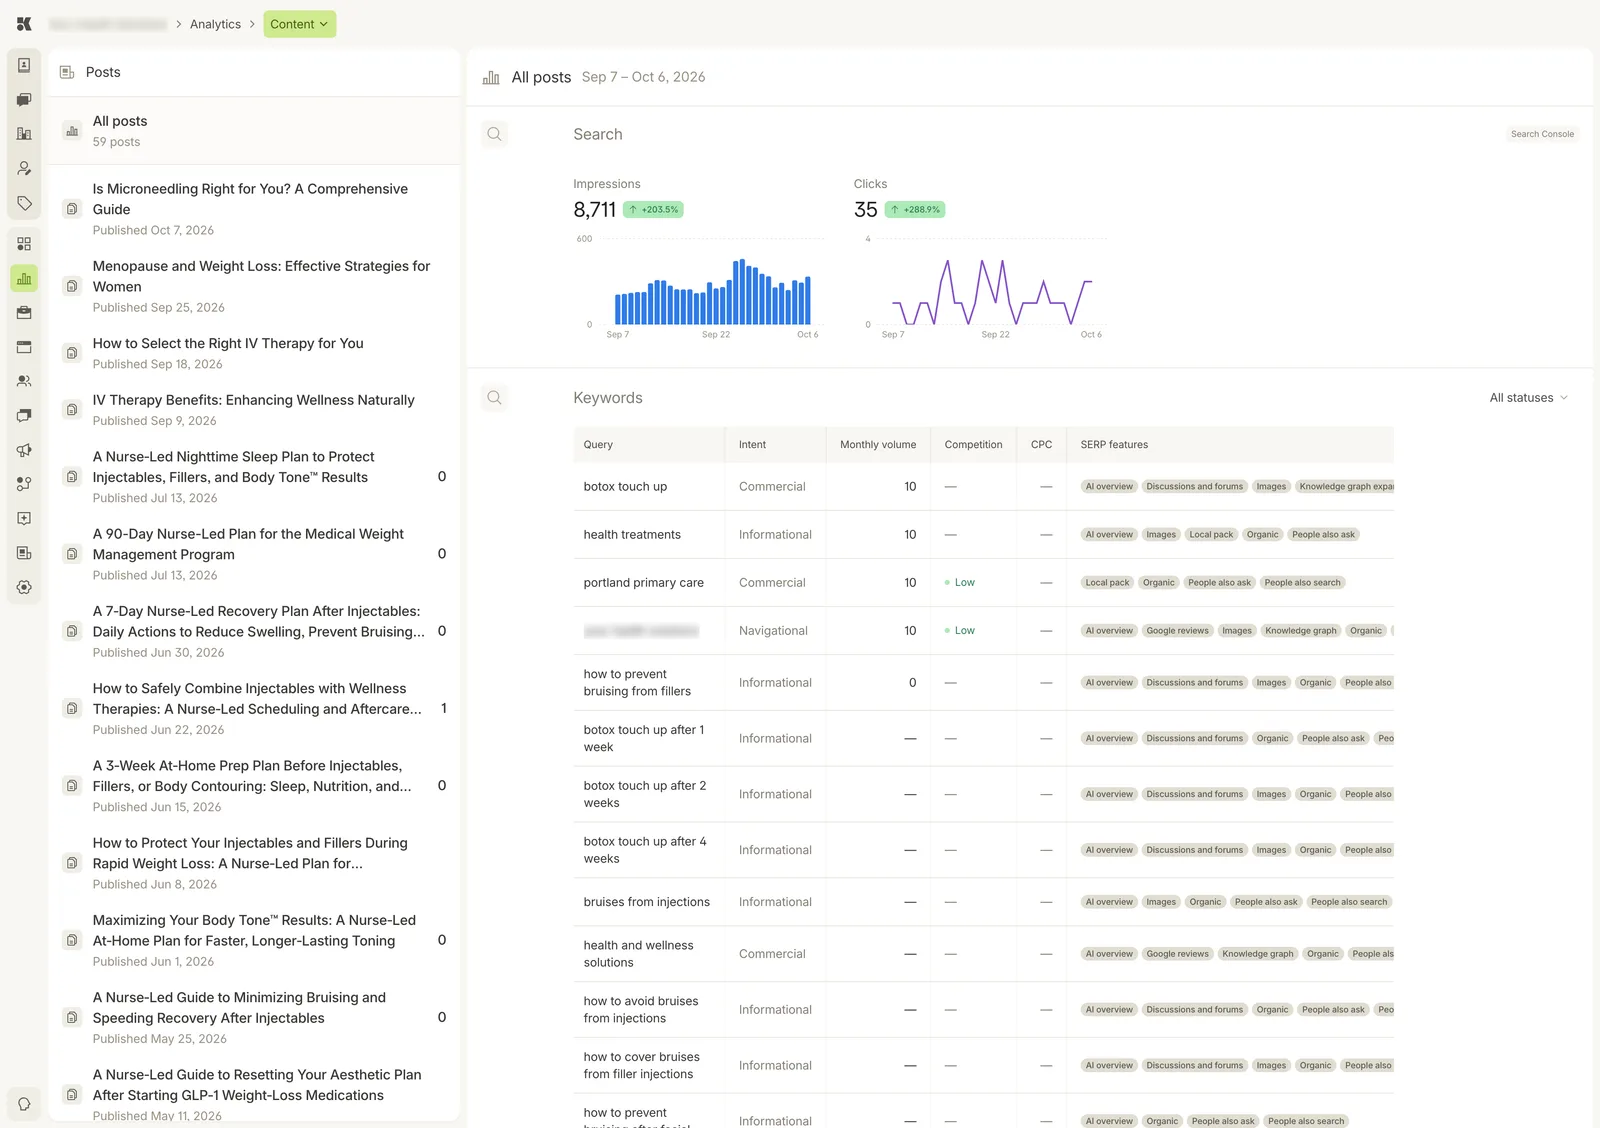Open post 'Is Microneedling Right for You?'

tap(254, 209)
